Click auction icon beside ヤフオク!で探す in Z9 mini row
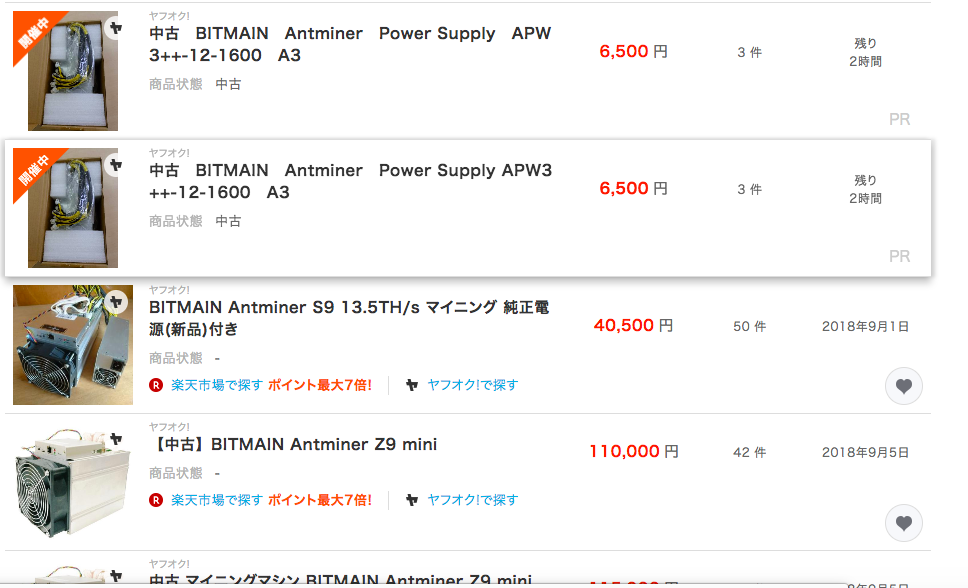Screen dimensions: 968x588 click(412, 500)
